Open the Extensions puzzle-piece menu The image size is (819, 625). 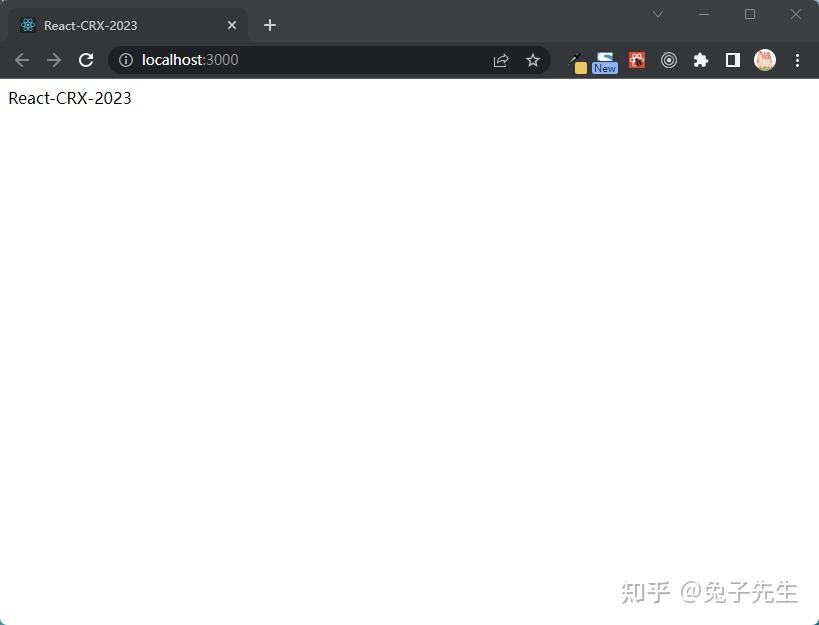click(701, 60)
